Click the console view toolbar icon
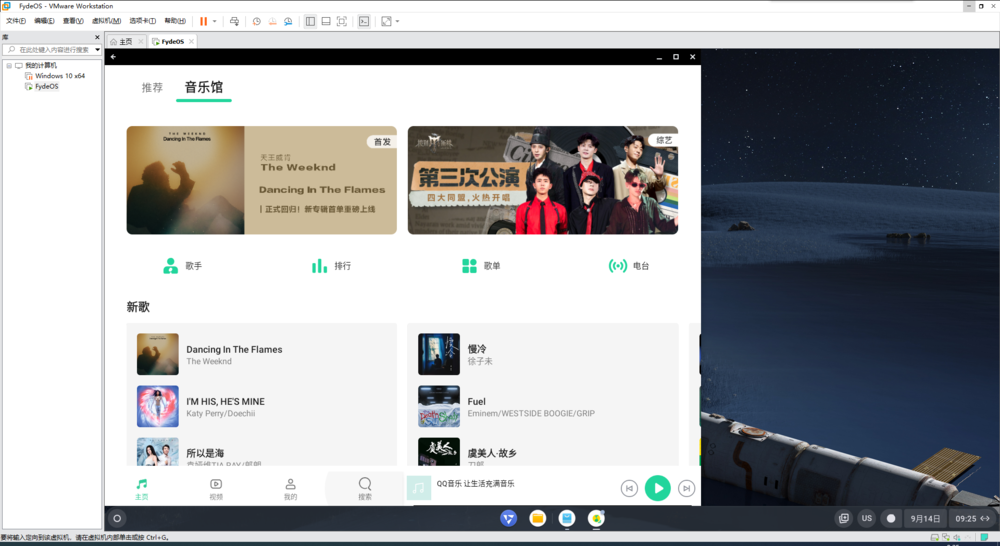Viewport: 1000px width, 546px height. tap(364, 21)
